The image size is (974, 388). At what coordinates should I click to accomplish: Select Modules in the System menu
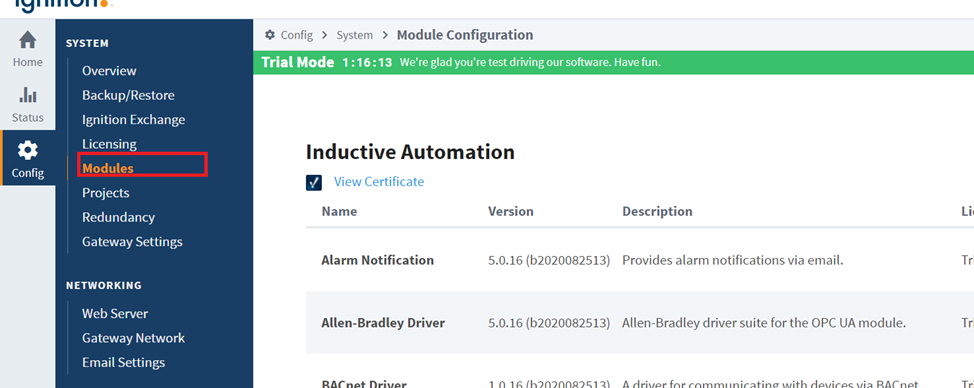click(x=108, y=168)
